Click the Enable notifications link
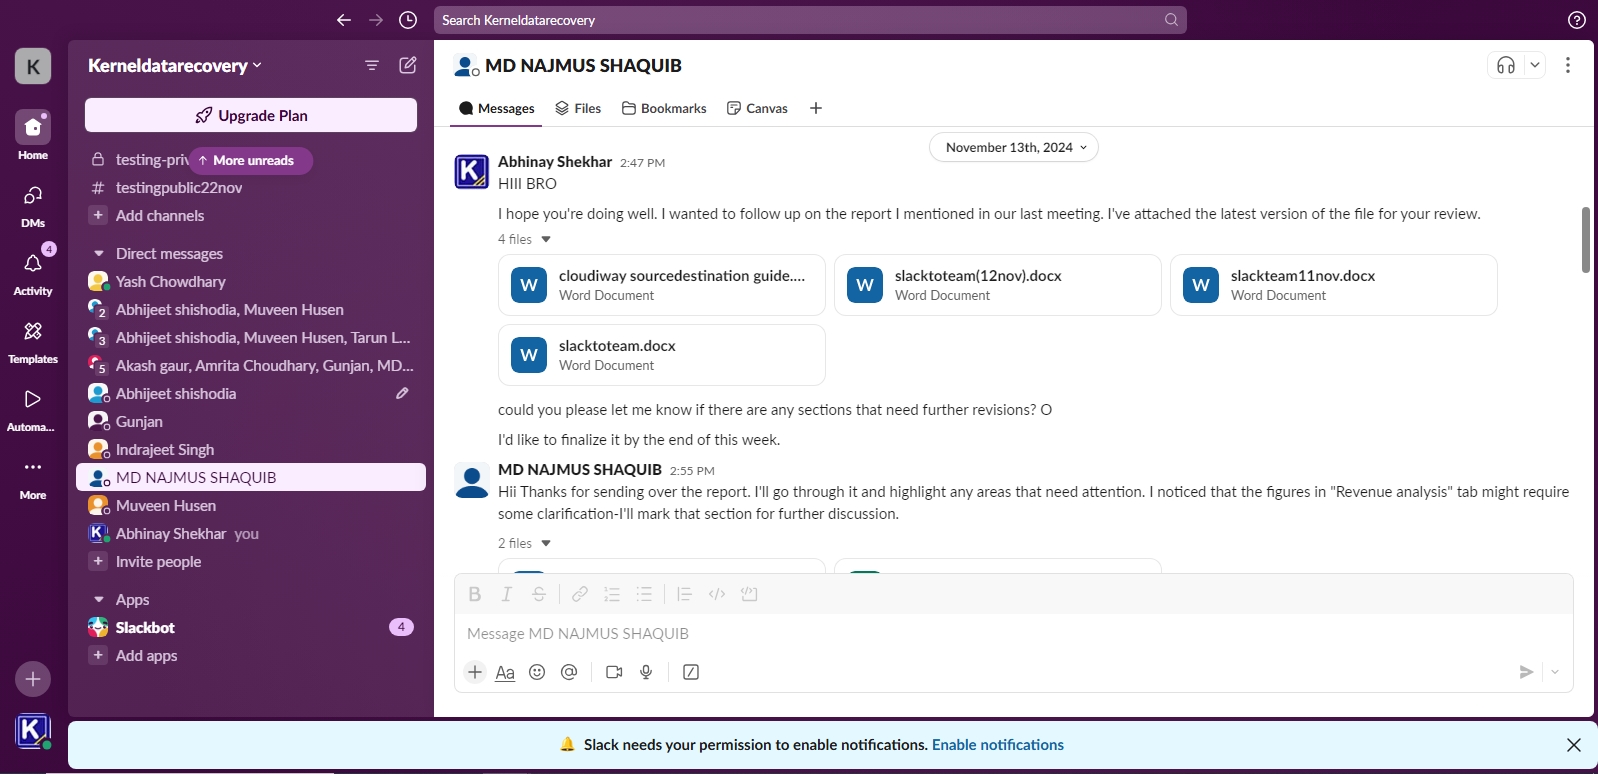This screenshot has width=1598, height=774. point(998,745)
